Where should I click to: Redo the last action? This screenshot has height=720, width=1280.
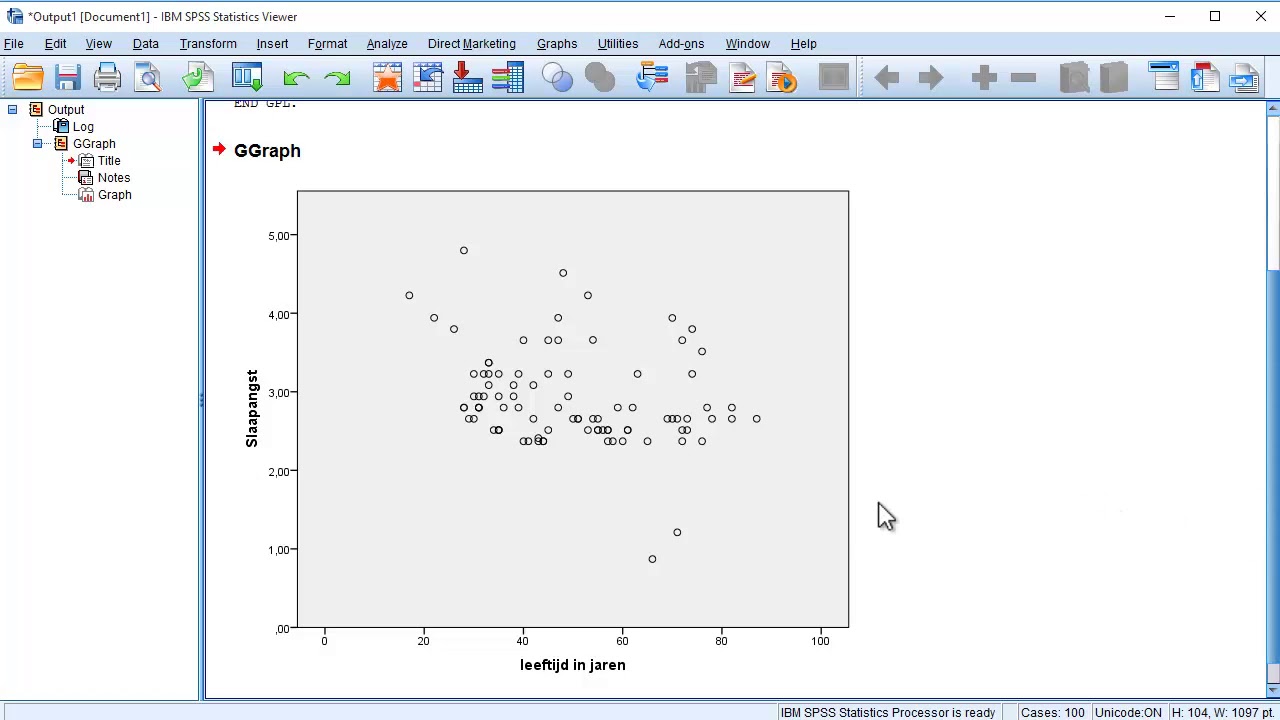tap(338, 78)
